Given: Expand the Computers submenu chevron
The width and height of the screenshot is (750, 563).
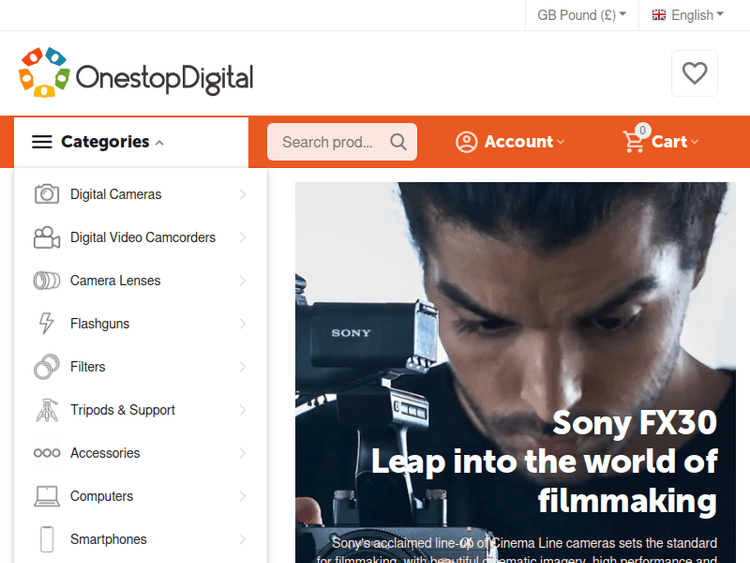Looking at the screenshot, I should 243,496.
